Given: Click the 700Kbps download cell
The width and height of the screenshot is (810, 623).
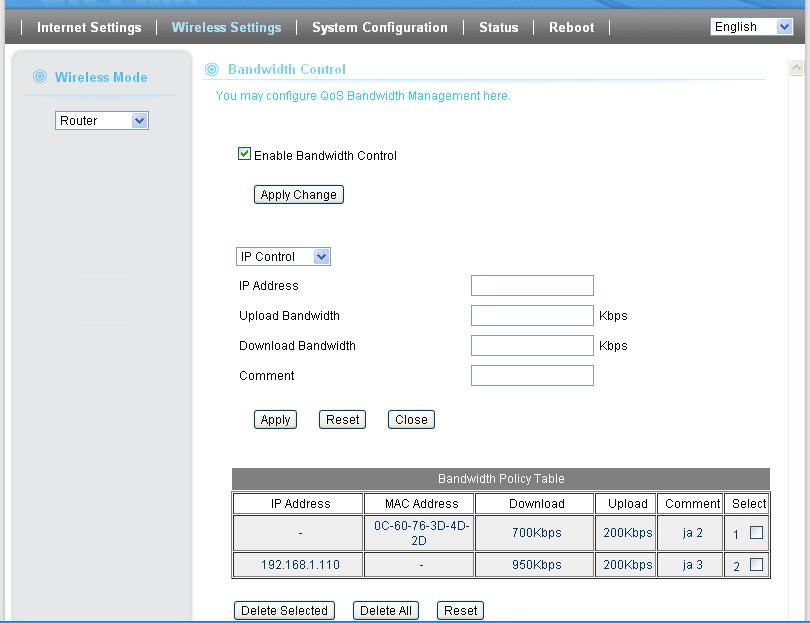Looking at the screenshot, I should click(x=534, y=533).
